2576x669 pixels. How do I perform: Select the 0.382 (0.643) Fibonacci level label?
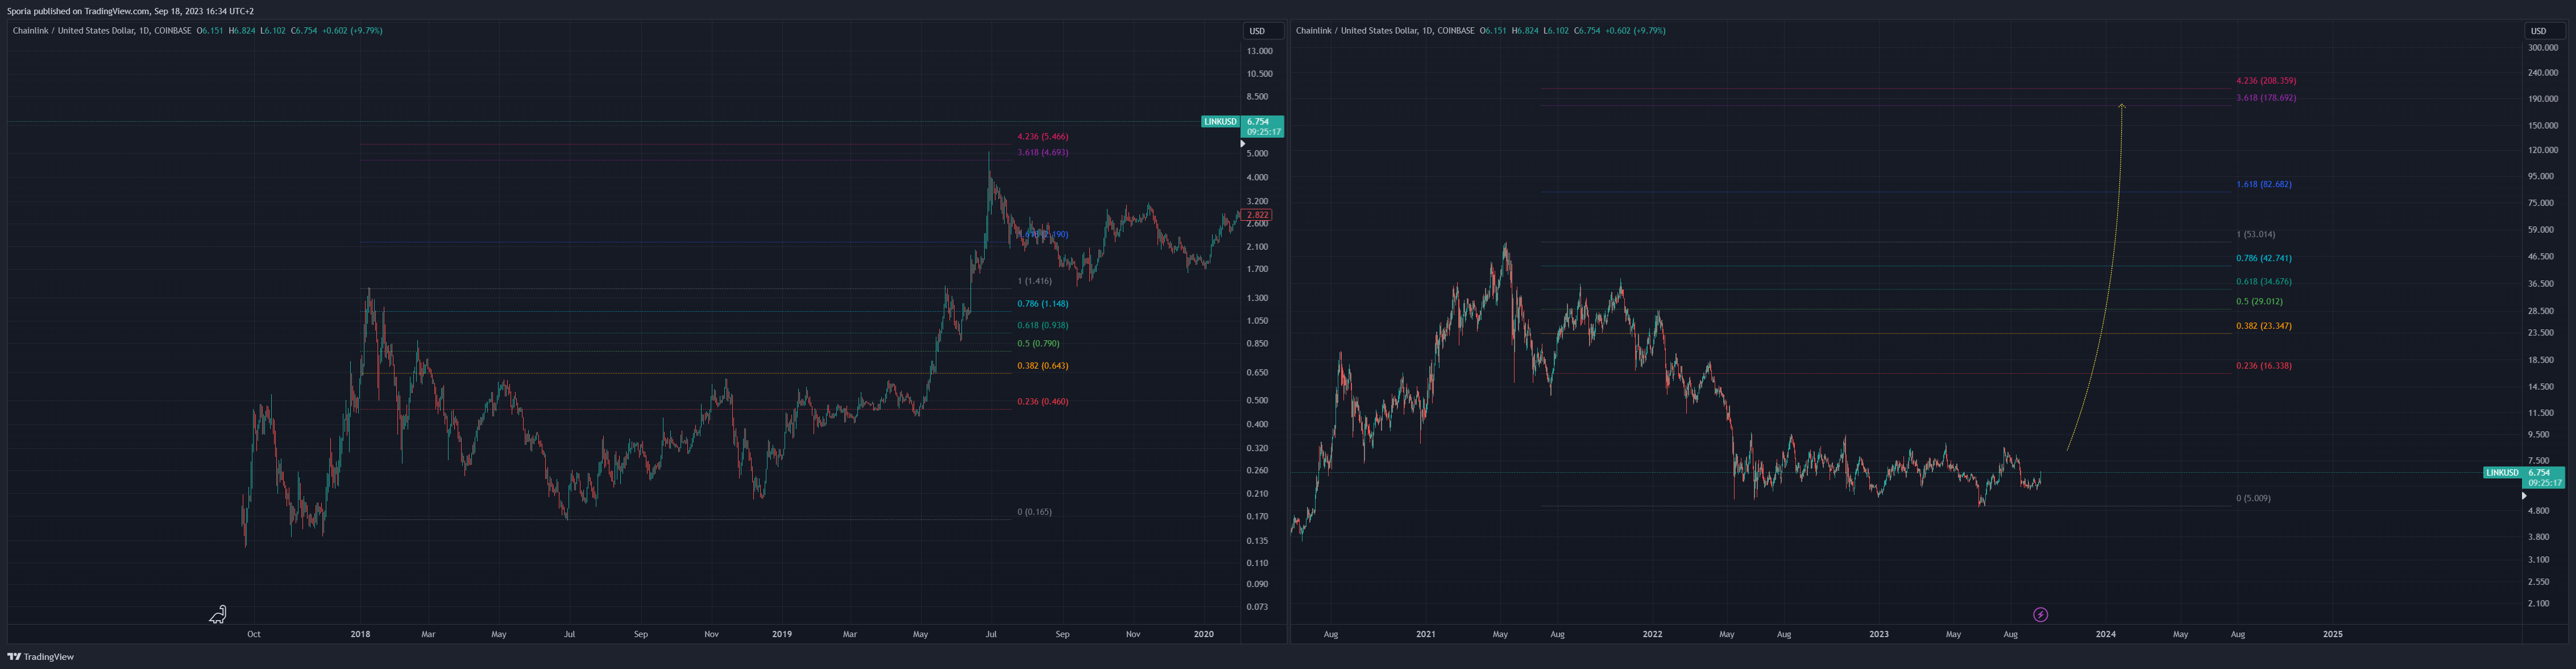point(1042,366)
